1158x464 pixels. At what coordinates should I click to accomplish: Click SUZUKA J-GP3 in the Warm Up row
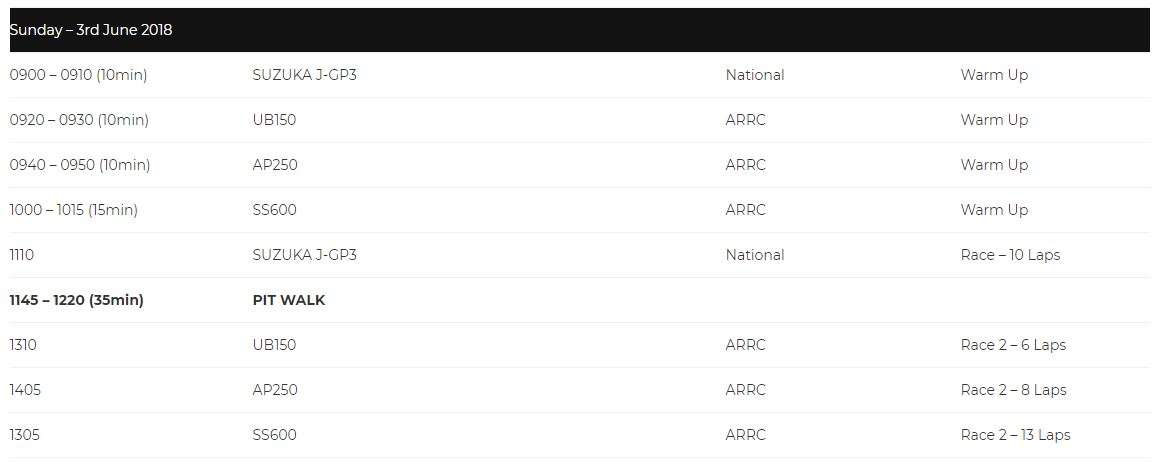tap(304, 75)
